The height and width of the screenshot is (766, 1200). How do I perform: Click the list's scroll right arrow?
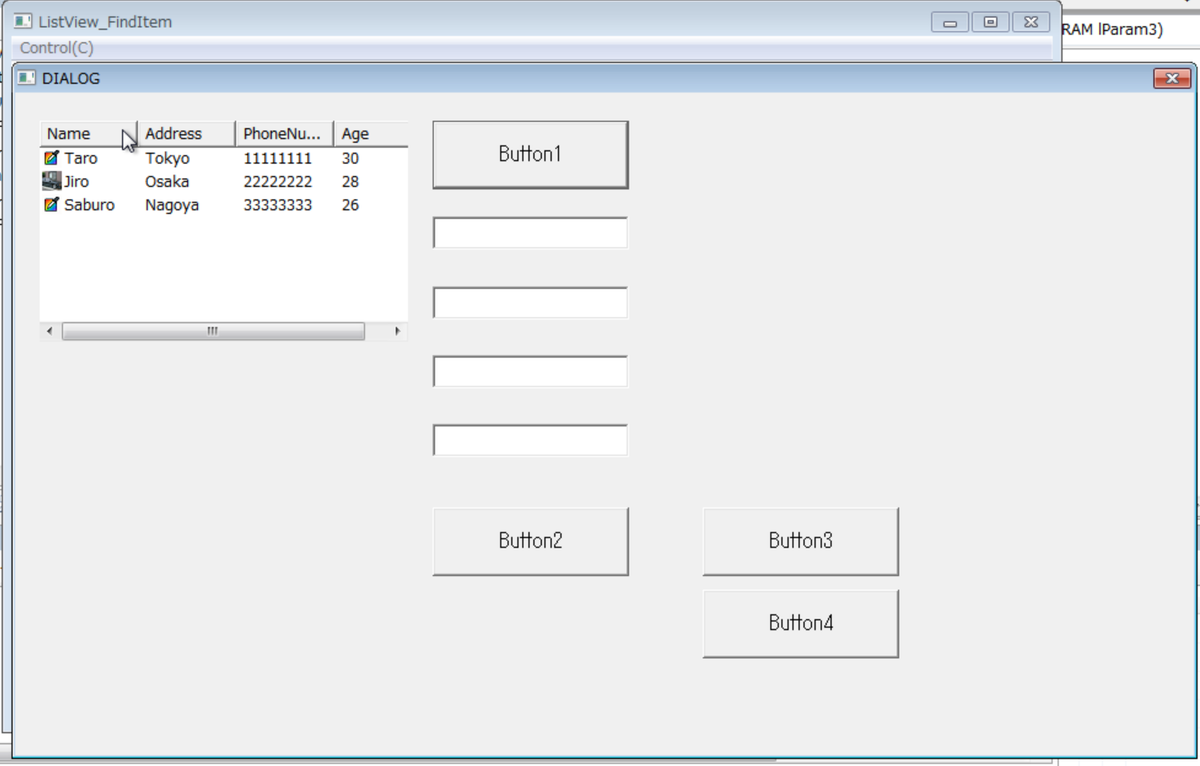[397, 331]
